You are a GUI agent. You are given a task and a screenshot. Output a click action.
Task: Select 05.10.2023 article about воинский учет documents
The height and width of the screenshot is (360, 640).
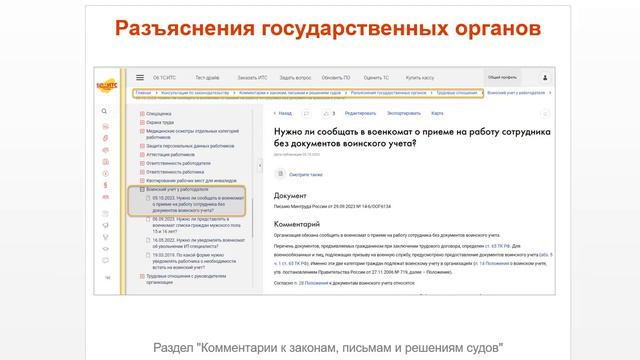198,204
